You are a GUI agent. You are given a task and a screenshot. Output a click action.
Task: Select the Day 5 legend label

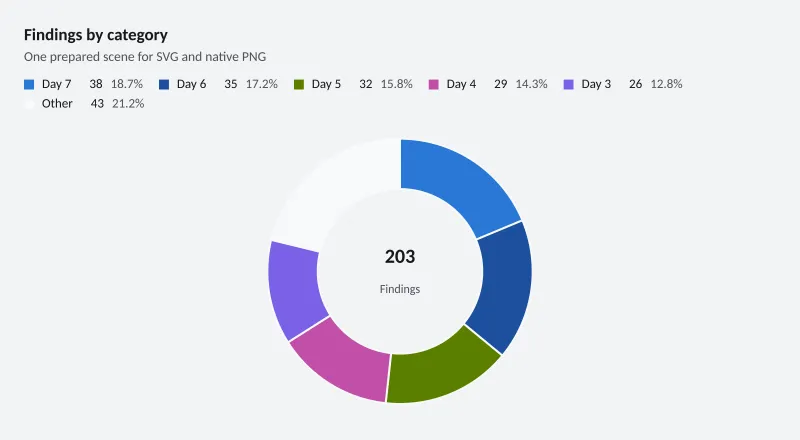[326, 84]
